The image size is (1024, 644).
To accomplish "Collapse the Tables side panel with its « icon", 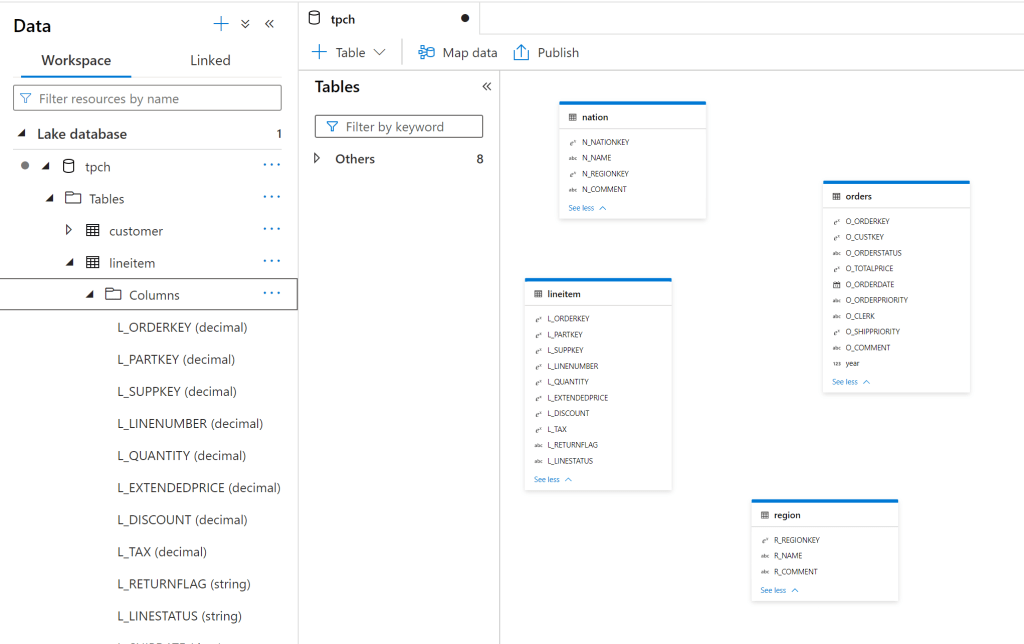I will click(486, 87).
